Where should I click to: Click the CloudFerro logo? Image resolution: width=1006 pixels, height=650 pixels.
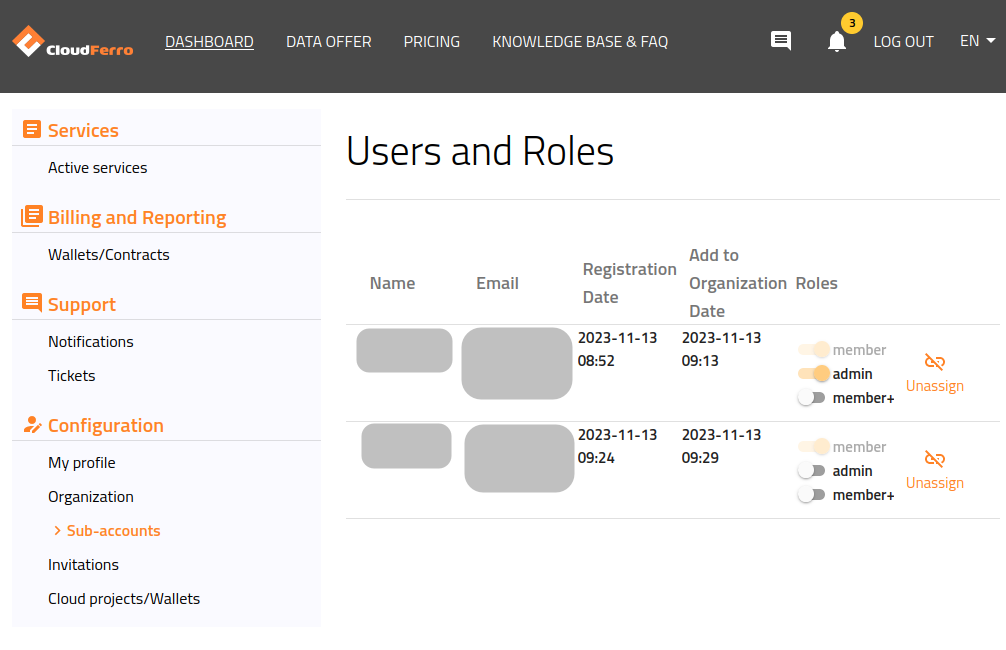click(x=71, y=41)
